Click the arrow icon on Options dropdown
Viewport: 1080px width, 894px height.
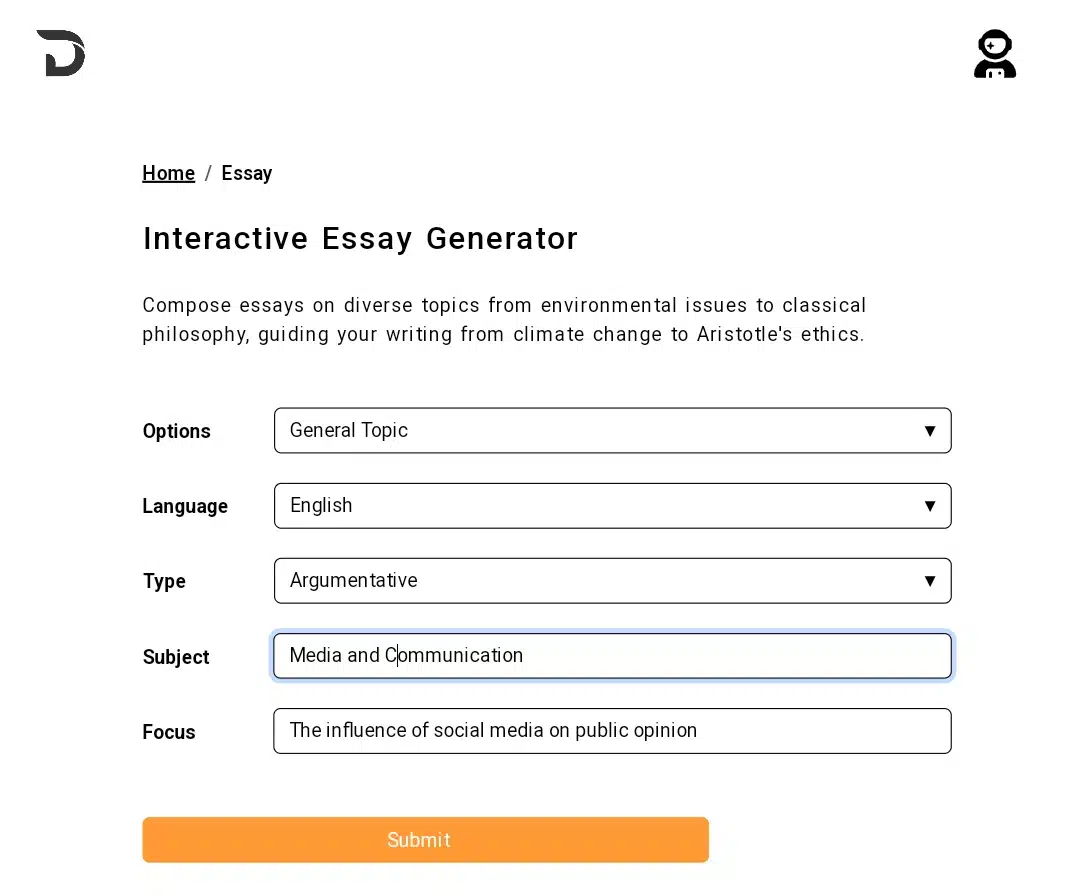[930, 431]
